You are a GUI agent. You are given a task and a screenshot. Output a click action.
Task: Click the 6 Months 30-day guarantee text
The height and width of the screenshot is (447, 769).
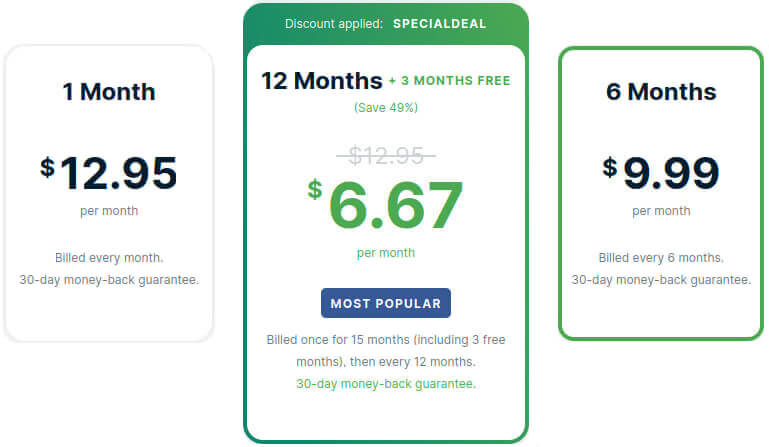(661, 280)
